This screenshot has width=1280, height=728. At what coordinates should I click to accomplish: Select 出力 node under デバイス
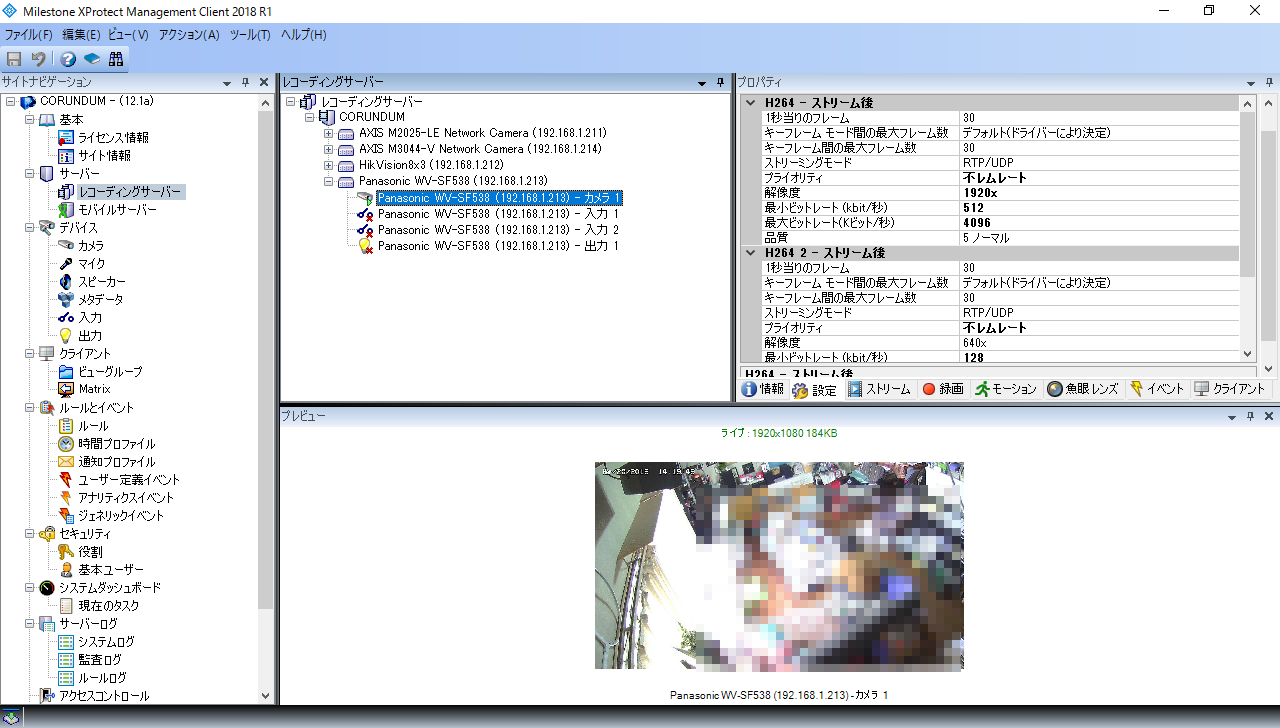[x=90, y=336]
